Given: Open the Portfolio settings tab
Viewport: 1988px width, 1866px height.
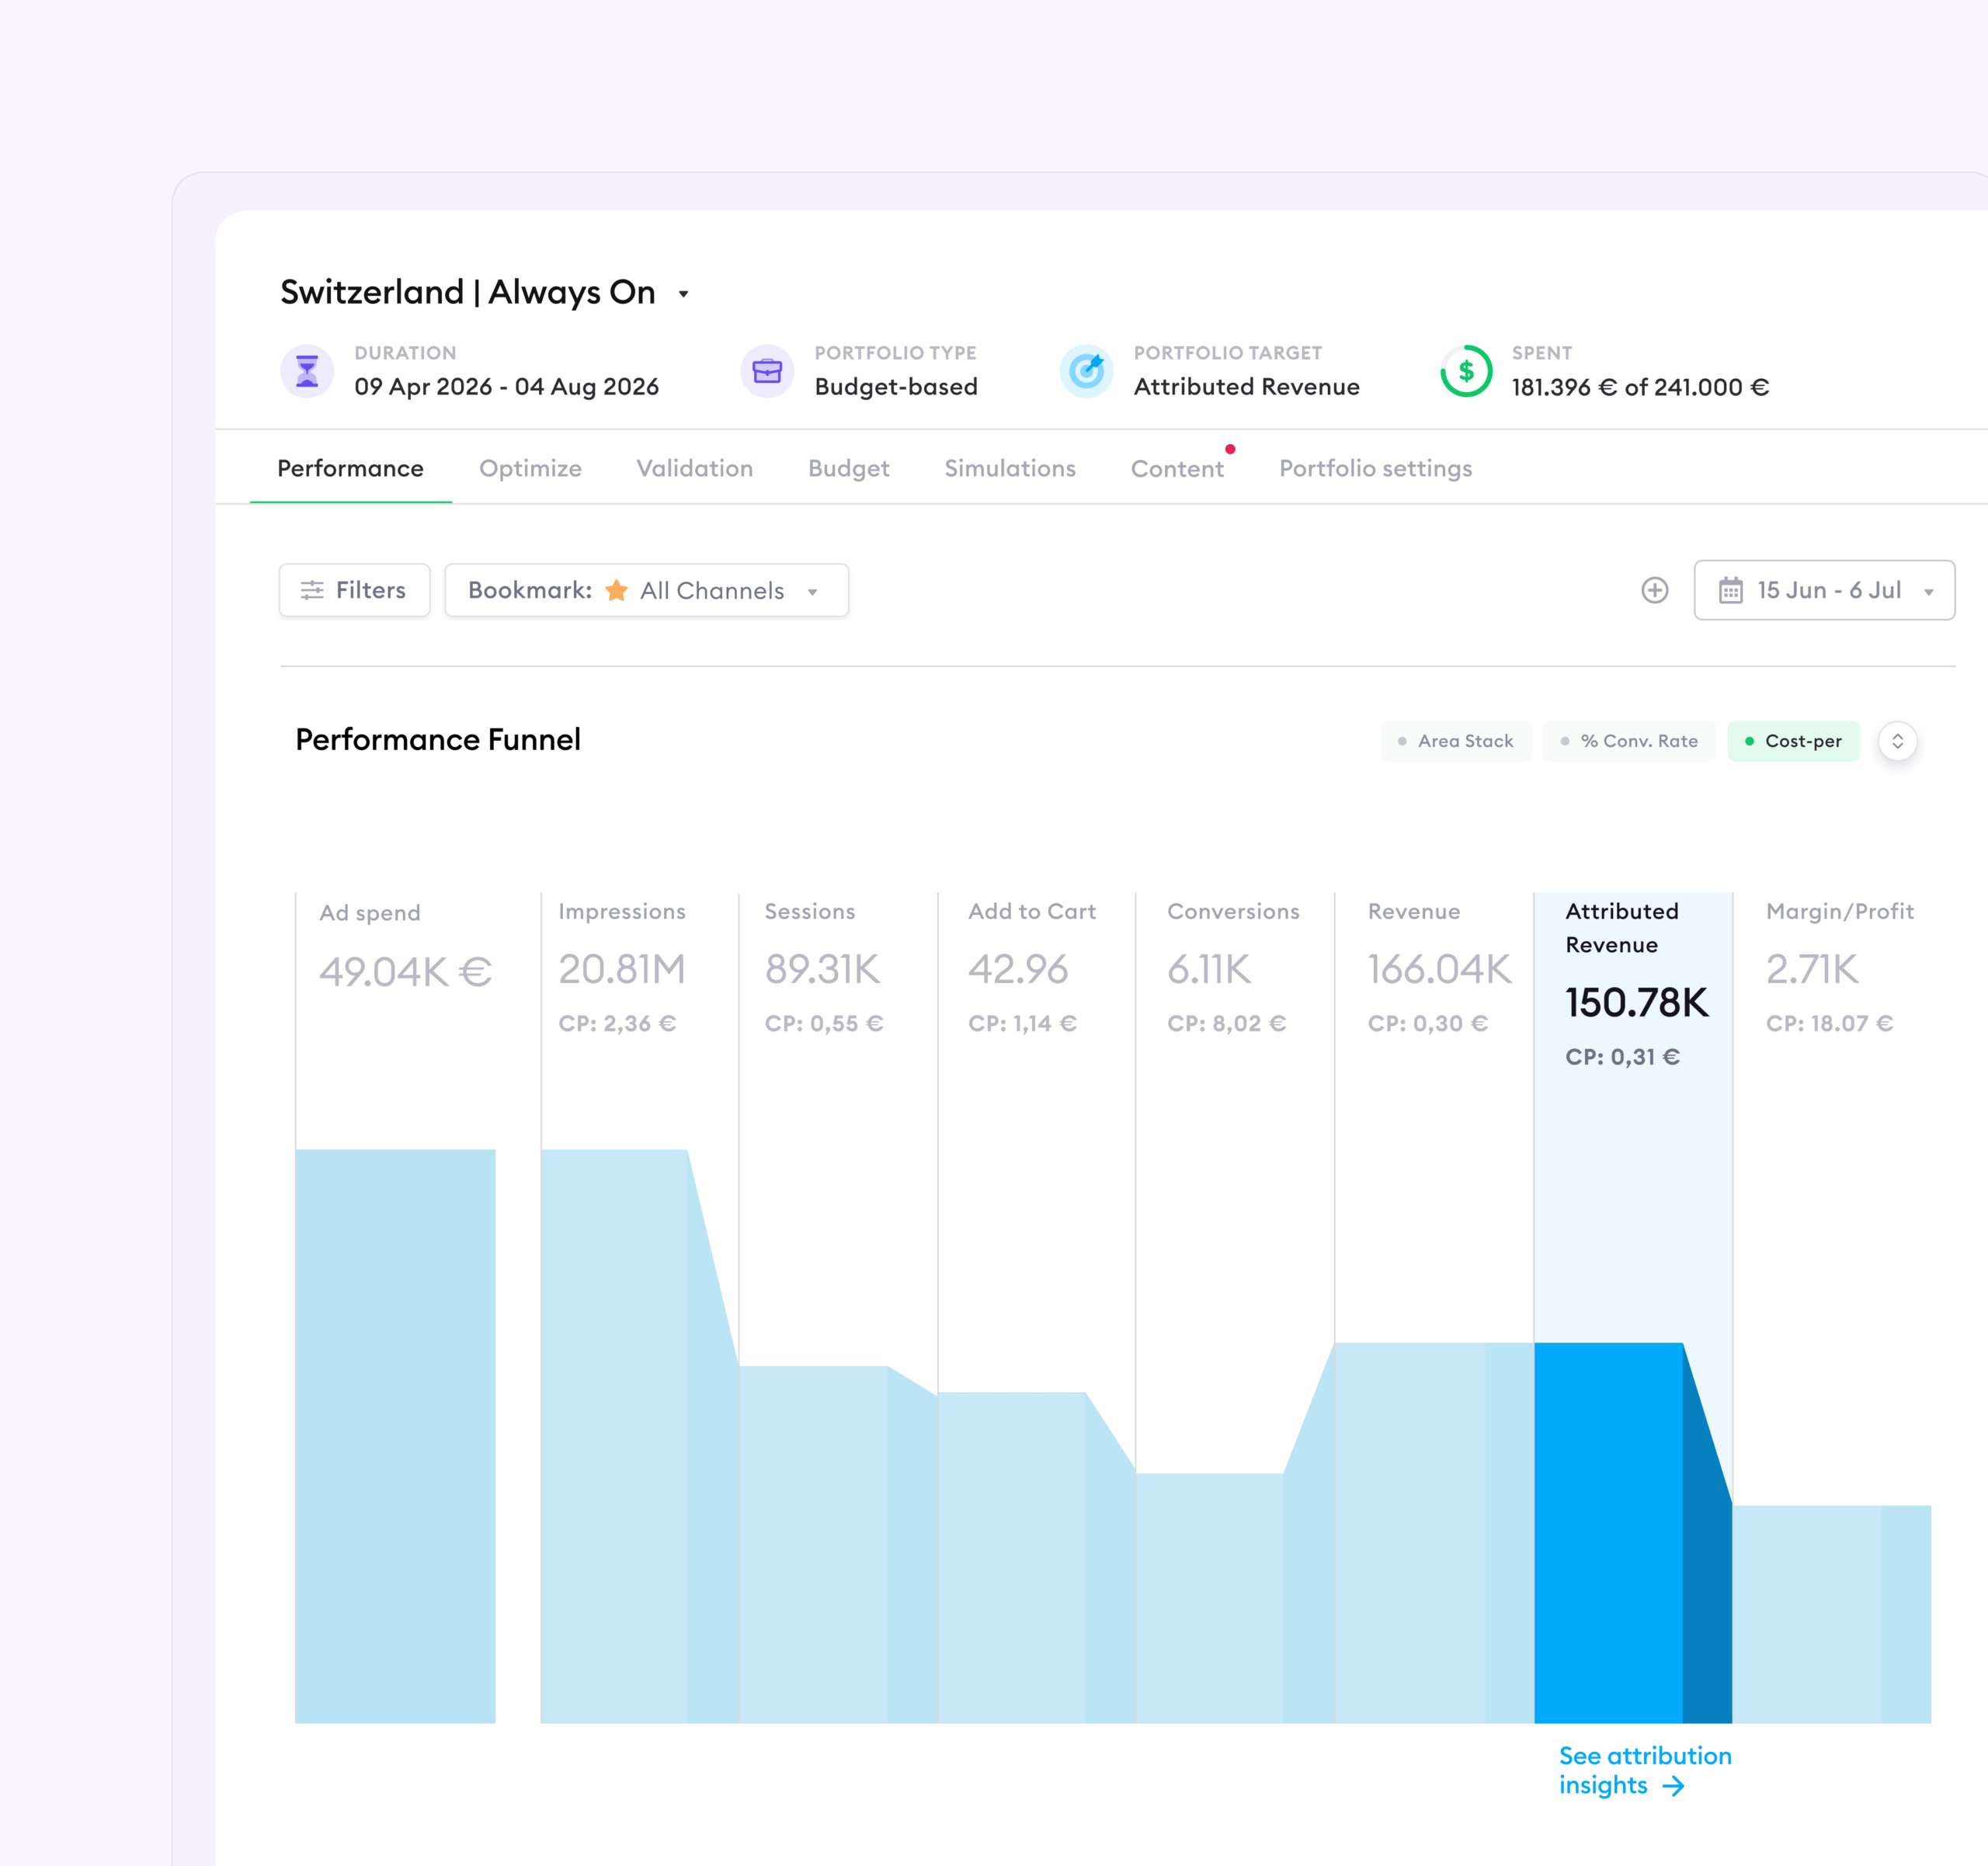Looking at the screenshot, I should tap(1376, 468).
